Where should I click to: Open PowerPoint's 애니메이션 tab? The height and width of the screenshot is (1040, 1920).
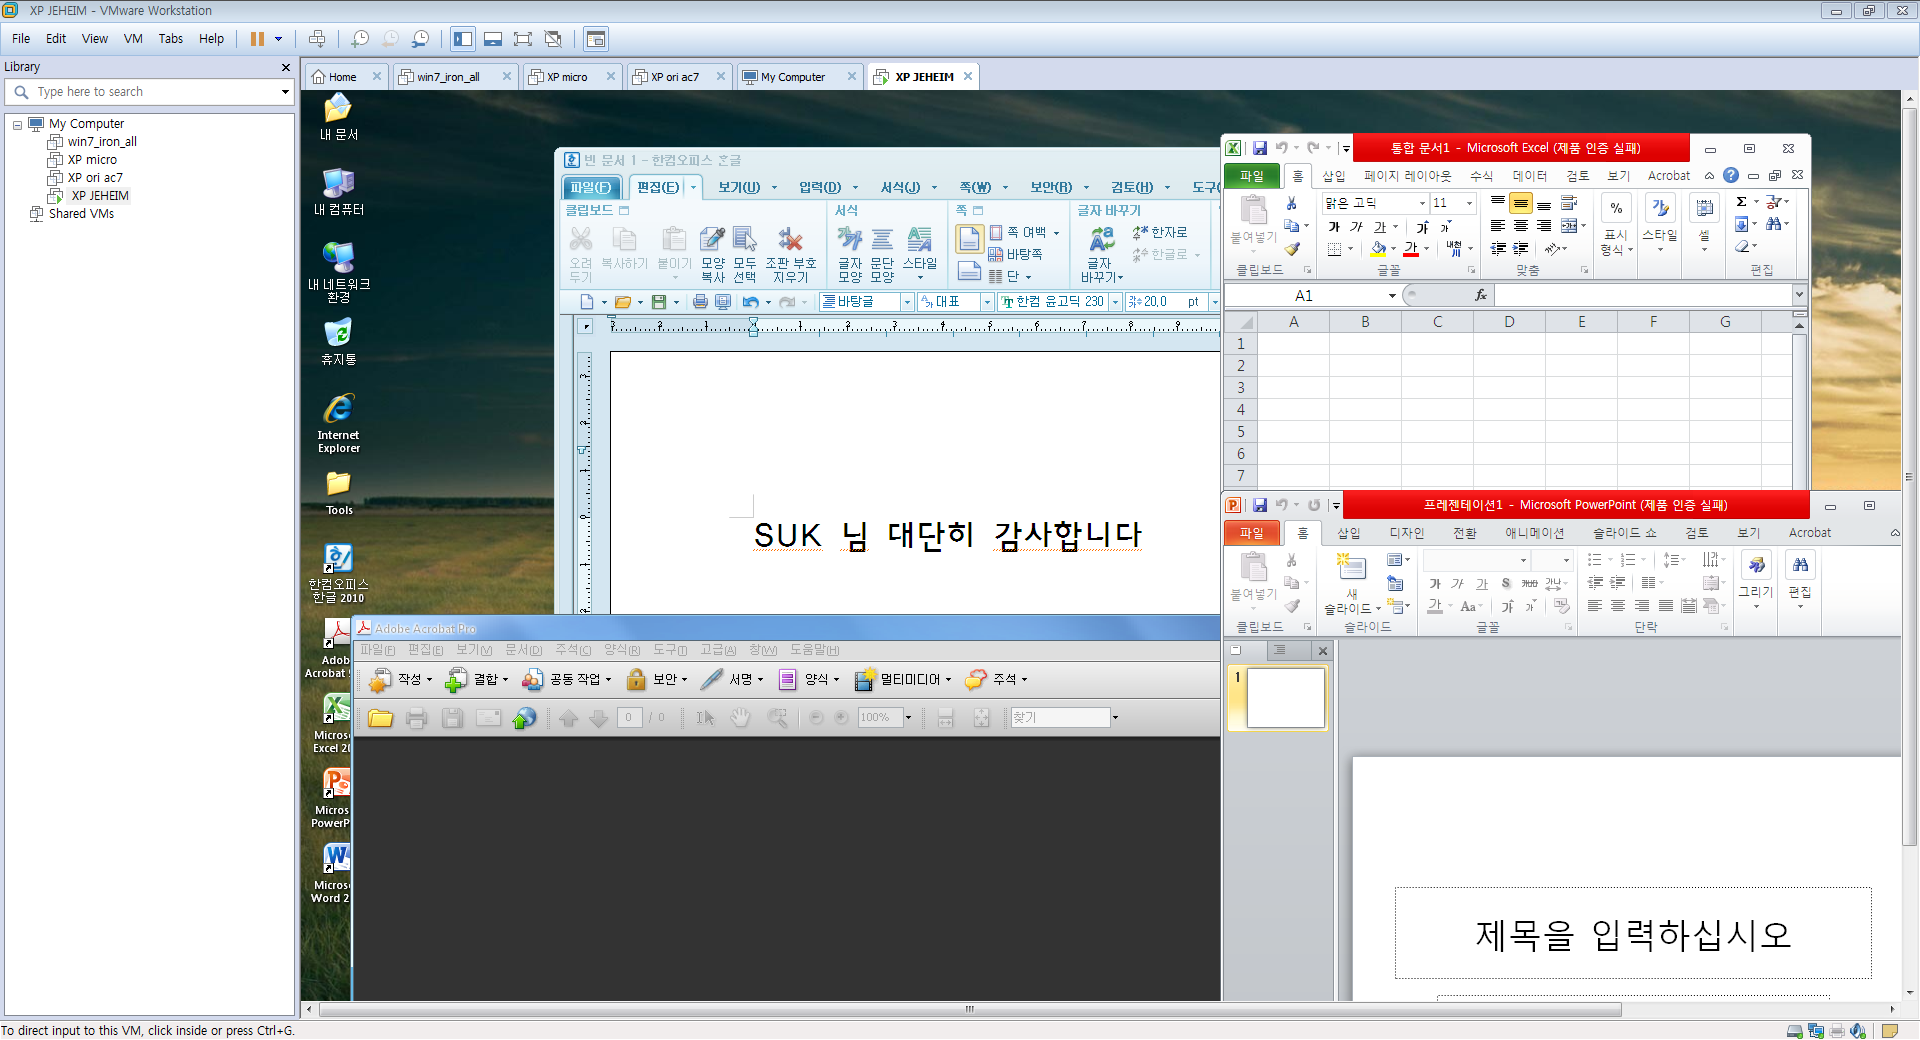tap(1535, 533)
